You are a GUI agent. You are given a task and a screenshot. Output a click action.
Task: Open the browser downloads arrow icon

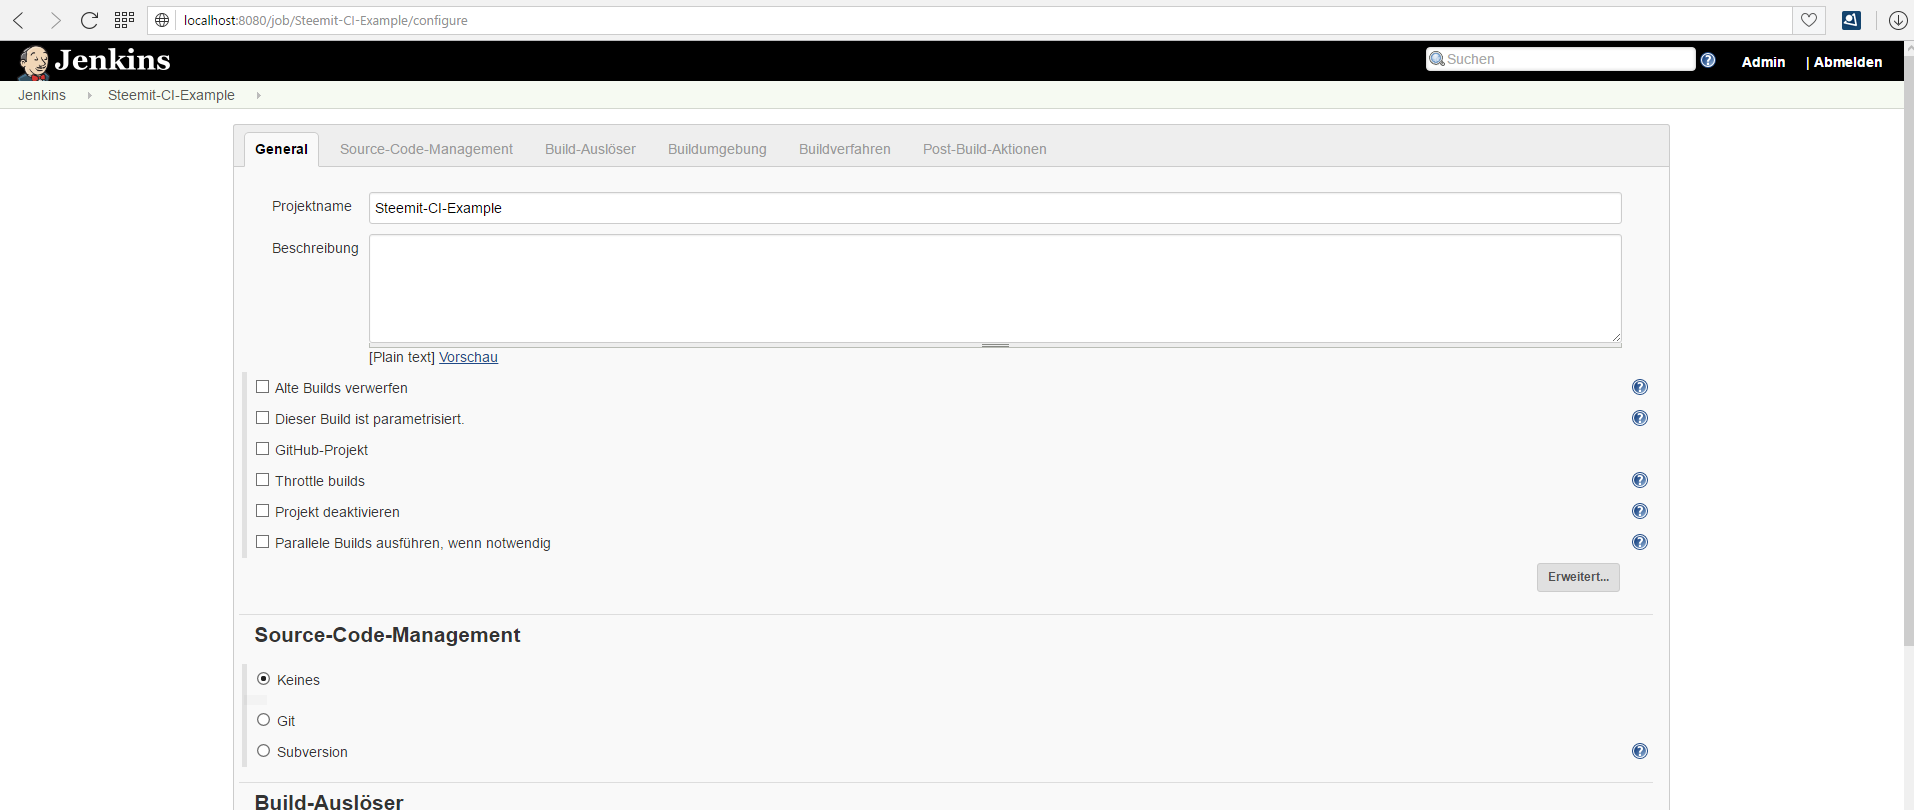click(1897, 20)
